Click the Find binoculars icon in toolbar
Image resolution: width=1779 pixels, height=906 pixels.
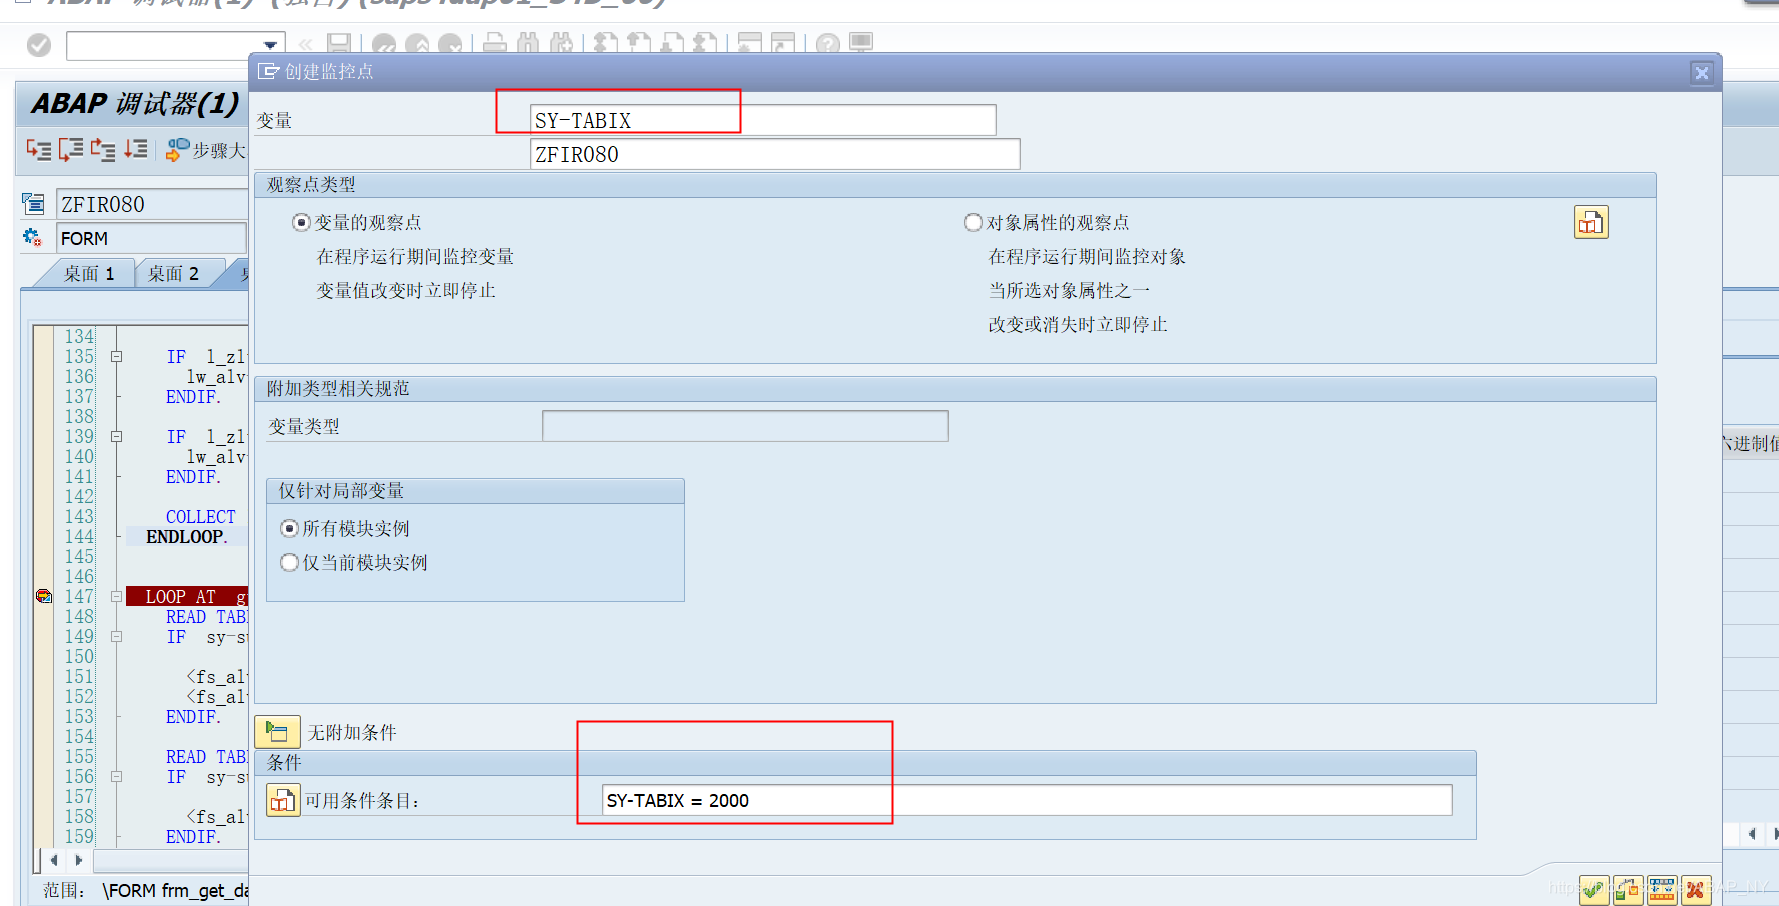tap(529, 44)
